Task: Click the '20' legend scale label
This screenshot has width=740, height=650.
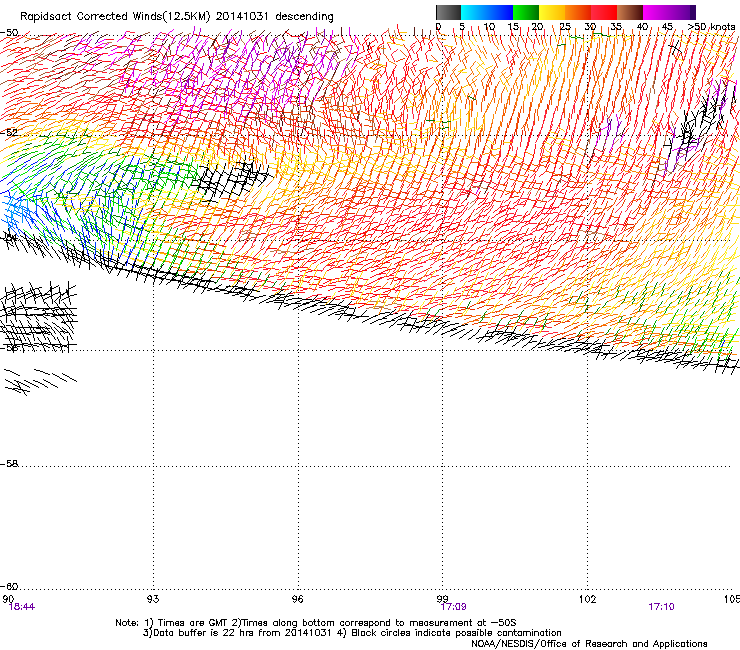Action: (538, 27)
